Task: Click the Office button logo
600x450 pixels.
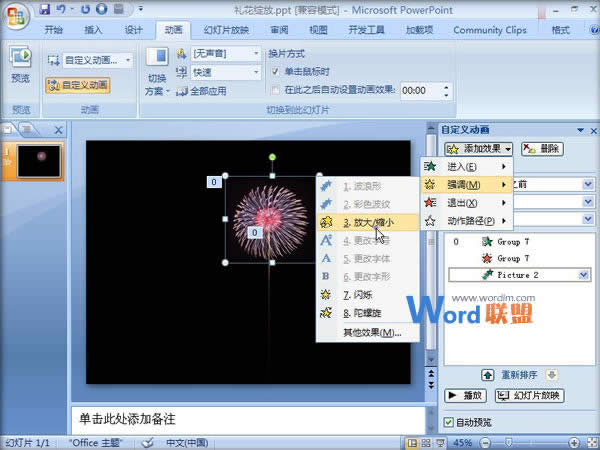Action: coord(16,16)
